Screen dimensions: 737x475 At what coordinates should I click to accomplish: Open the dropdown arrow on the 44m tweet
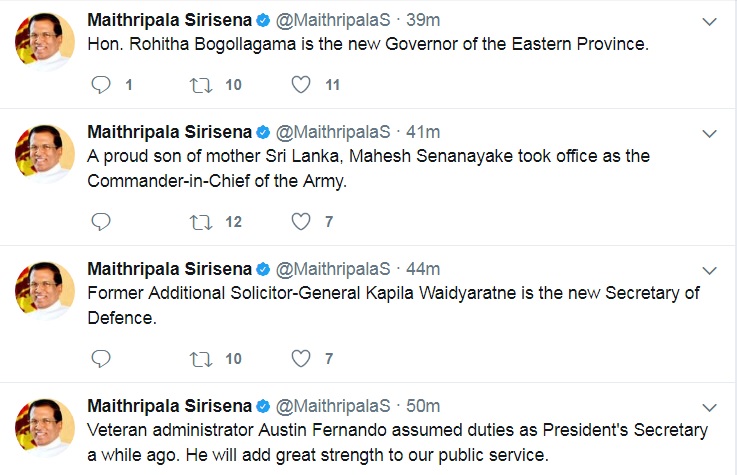[x=709, y=270]
